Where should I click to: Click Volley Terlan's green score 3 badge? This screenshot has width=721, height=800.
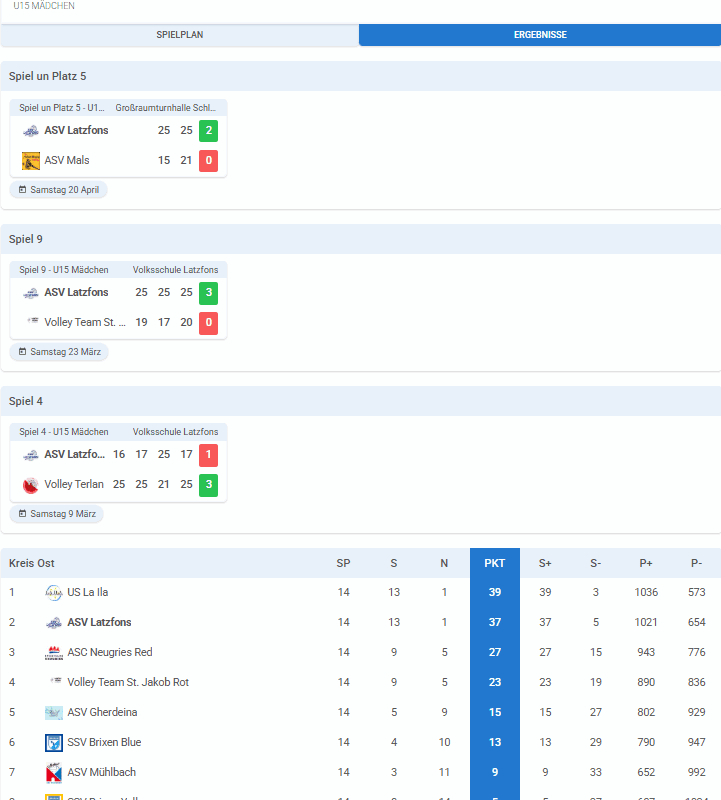pos(208,485)
